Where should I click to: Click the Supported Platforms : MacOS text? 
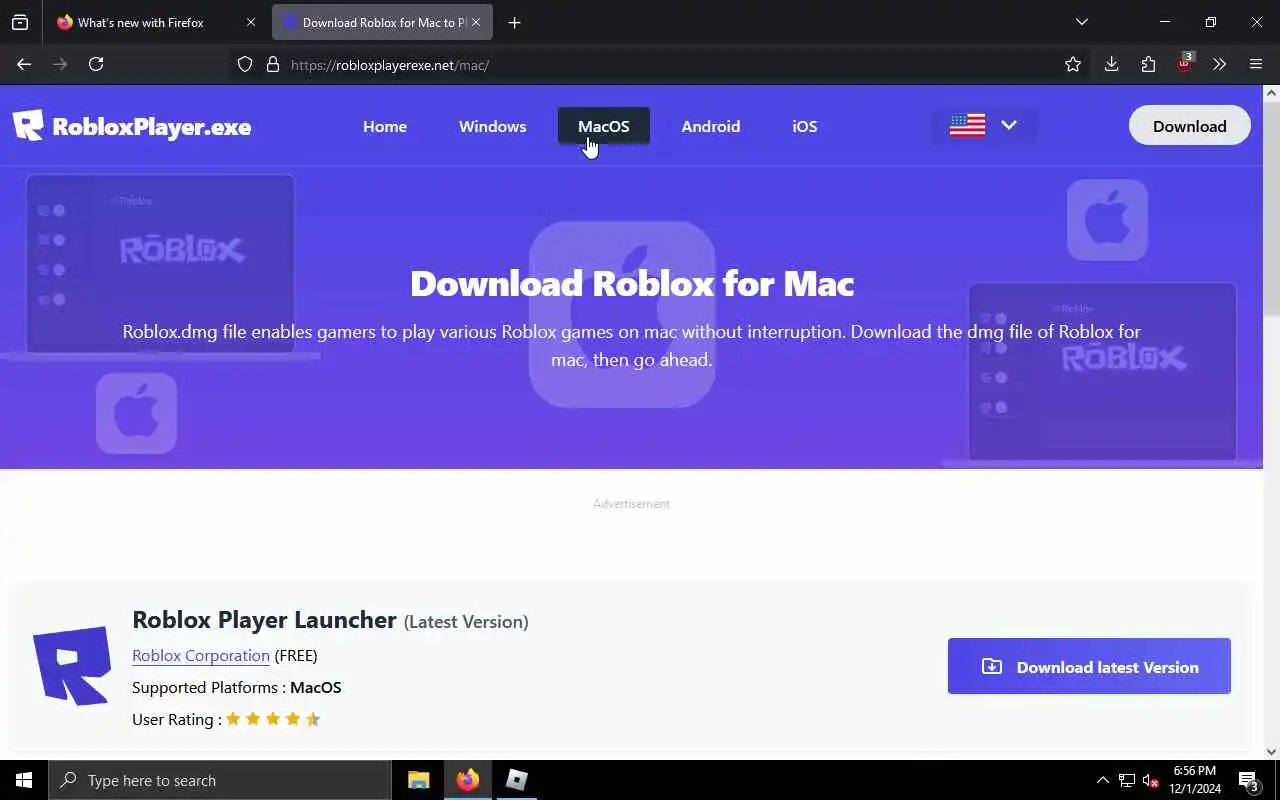click(237, 688)
